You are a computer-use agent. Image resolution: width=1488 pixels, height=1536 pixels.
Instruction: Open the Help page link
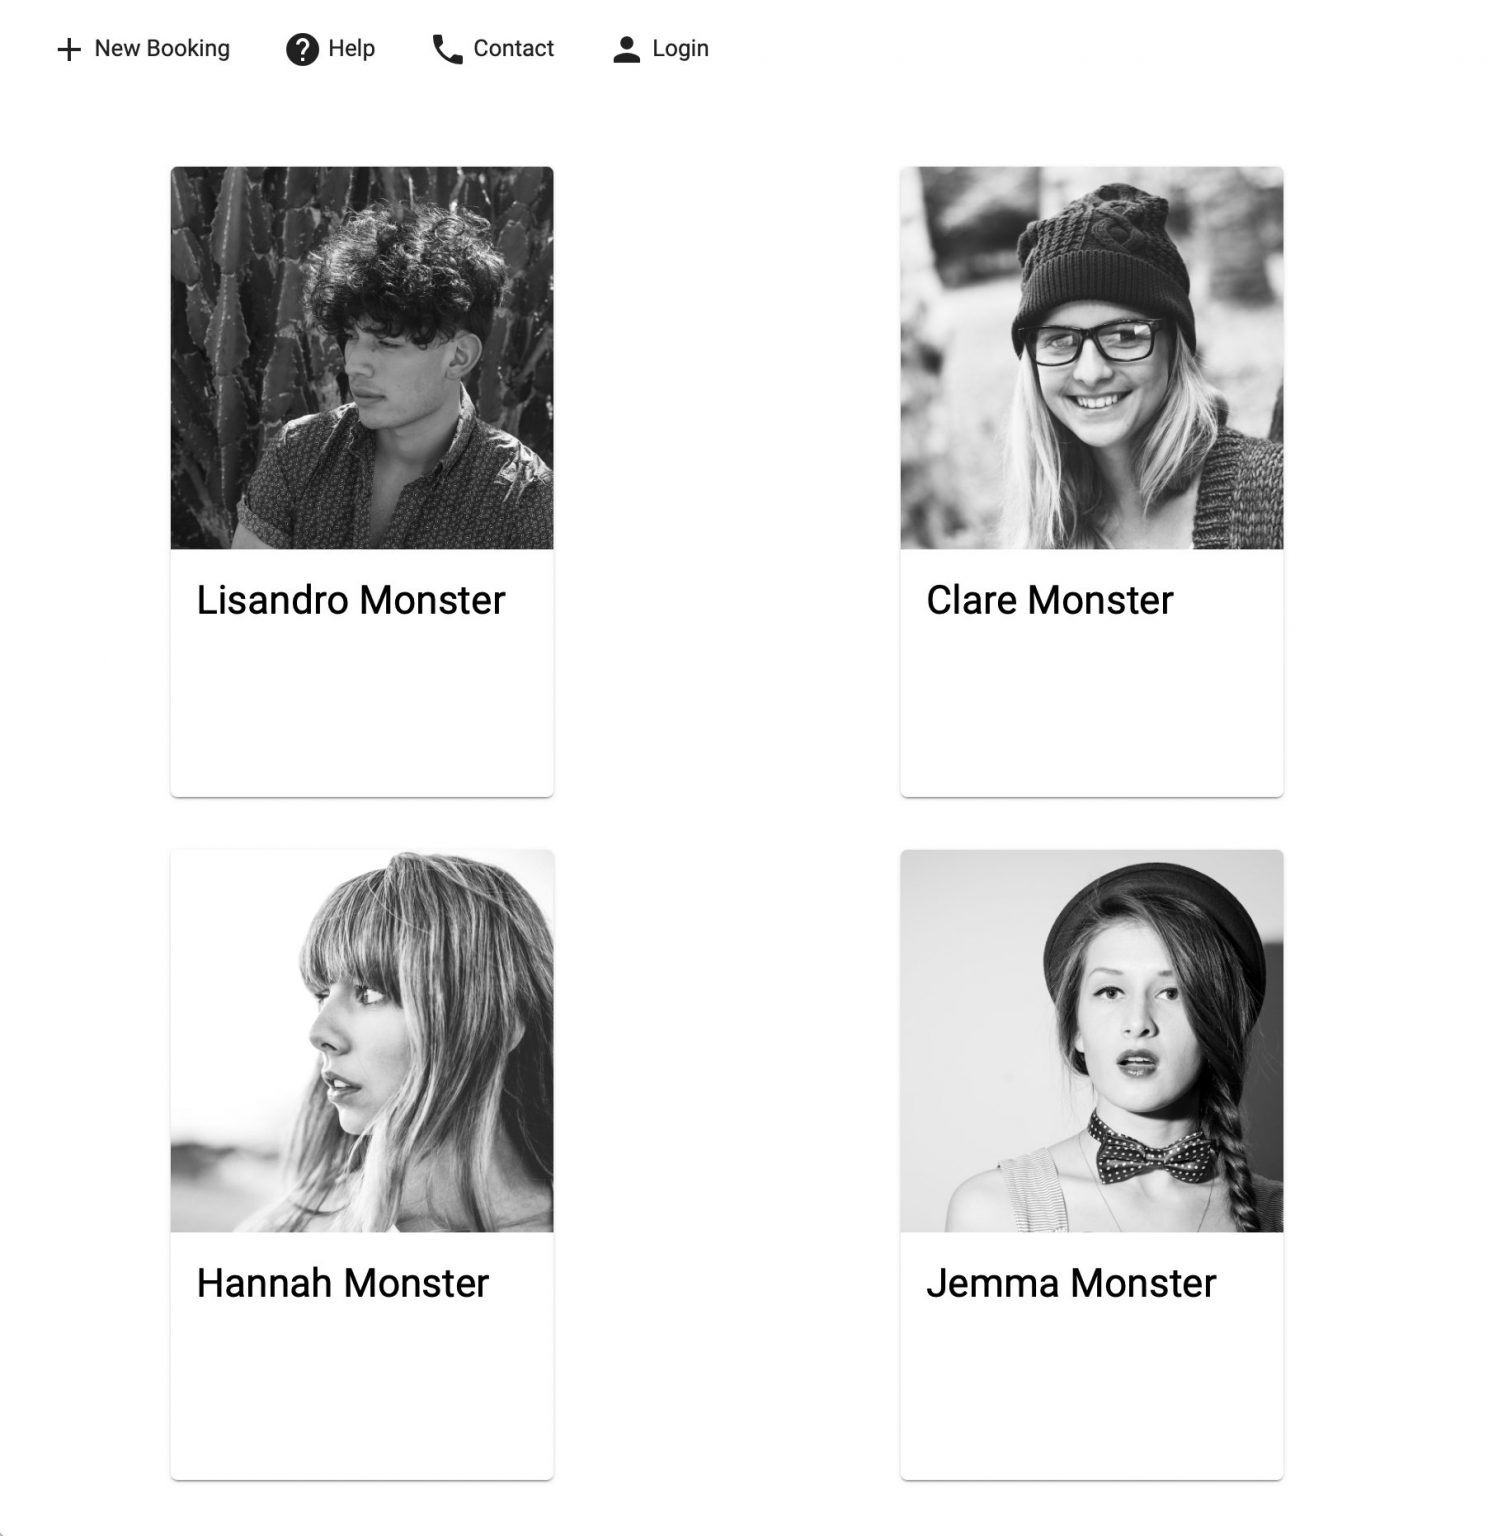(x=330, y=49)
